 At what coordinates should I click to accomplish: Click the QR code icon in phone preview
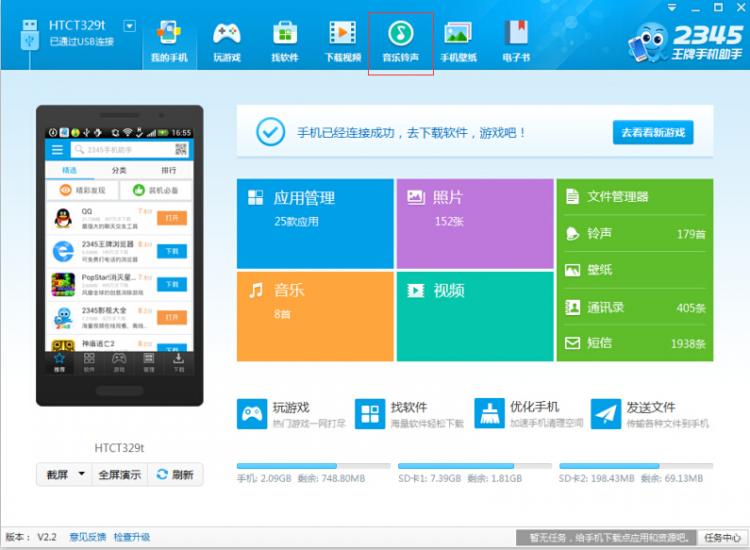point(181,150)
